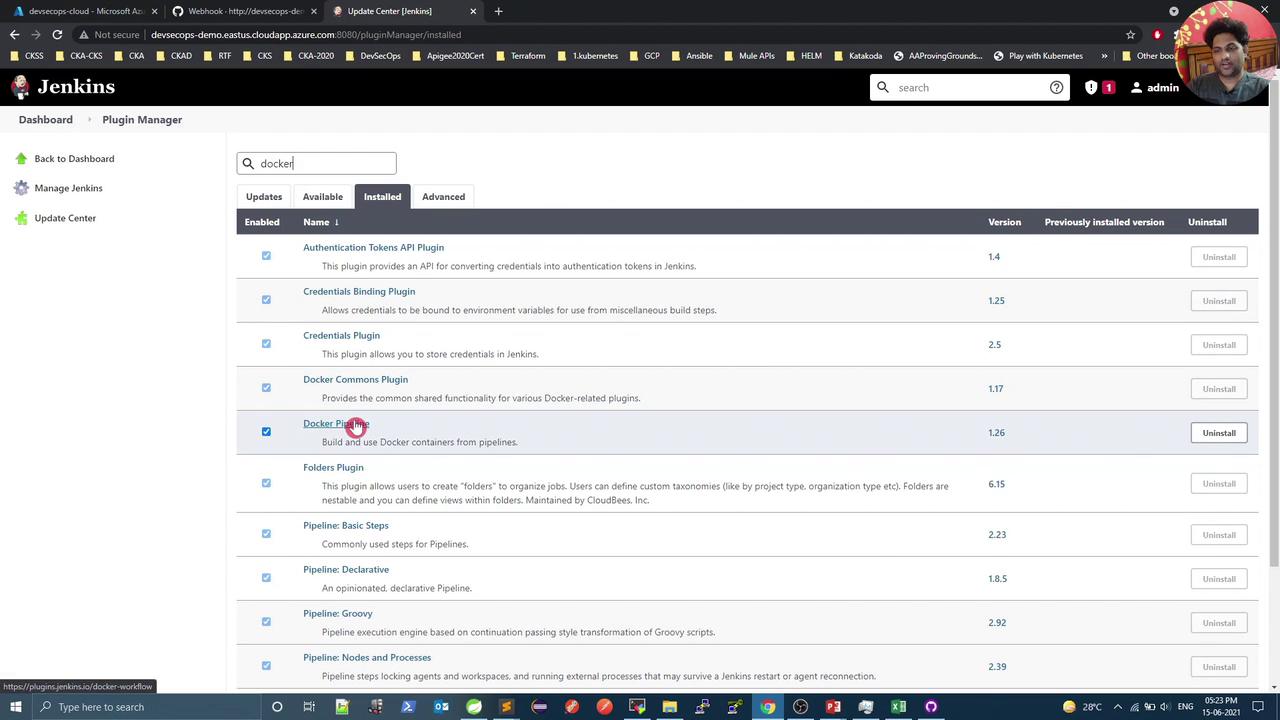Open the security warning shield icon
The height and width of the screenshot is (720, 1280).
point(1091,88)
